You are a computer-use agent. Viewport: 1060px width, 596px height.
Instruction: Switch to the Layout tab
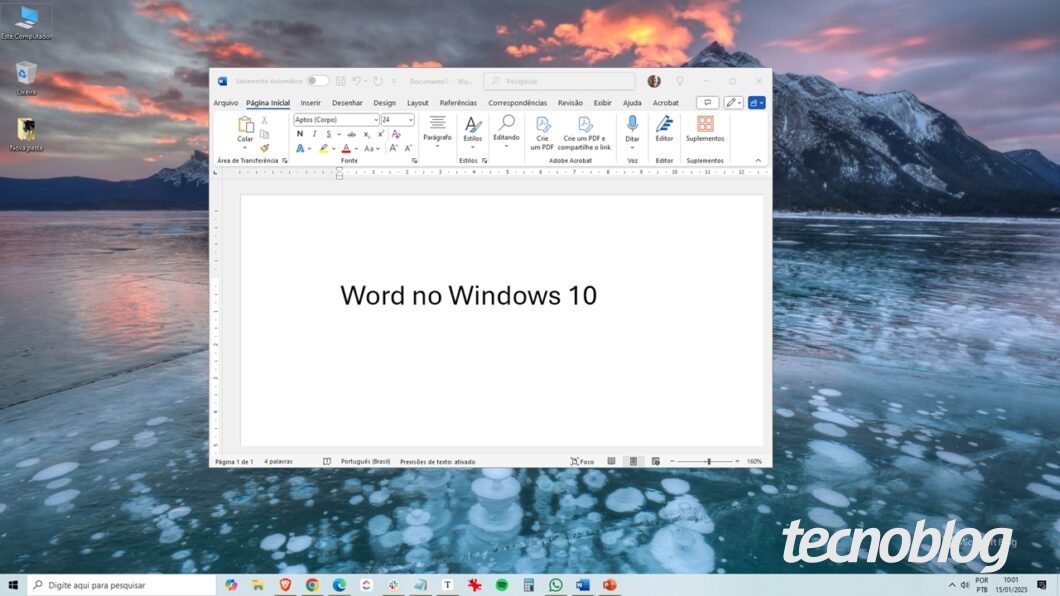coord(417,103)
